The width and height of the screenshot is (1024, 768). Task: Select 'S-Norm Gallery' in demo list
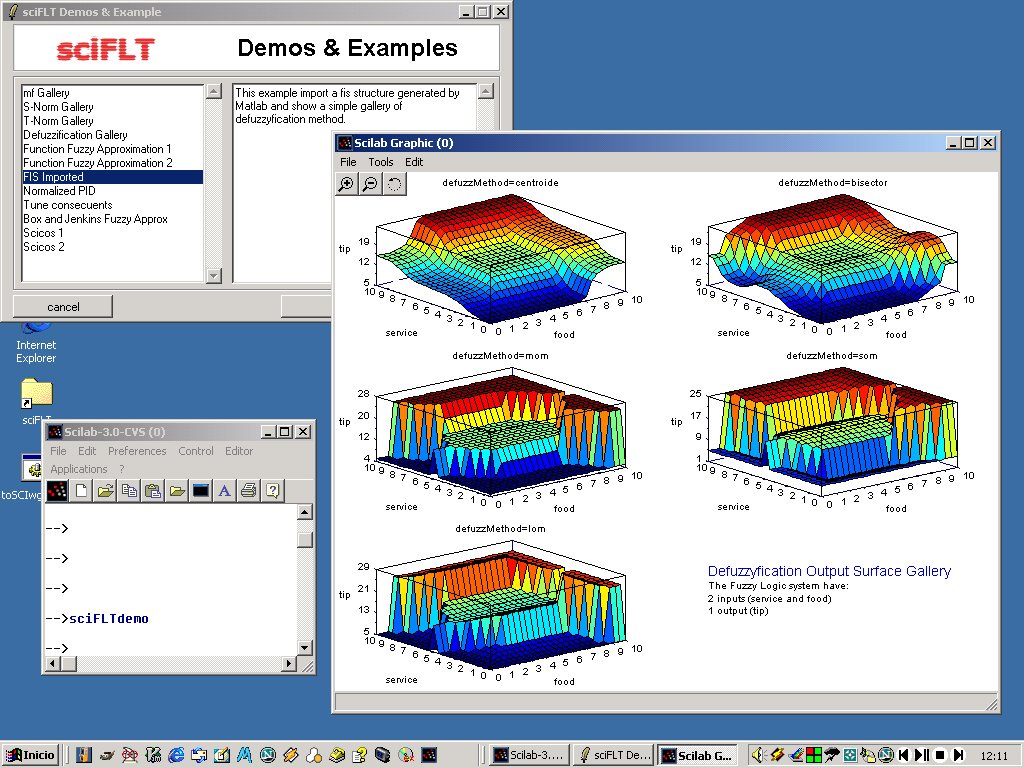112,106
